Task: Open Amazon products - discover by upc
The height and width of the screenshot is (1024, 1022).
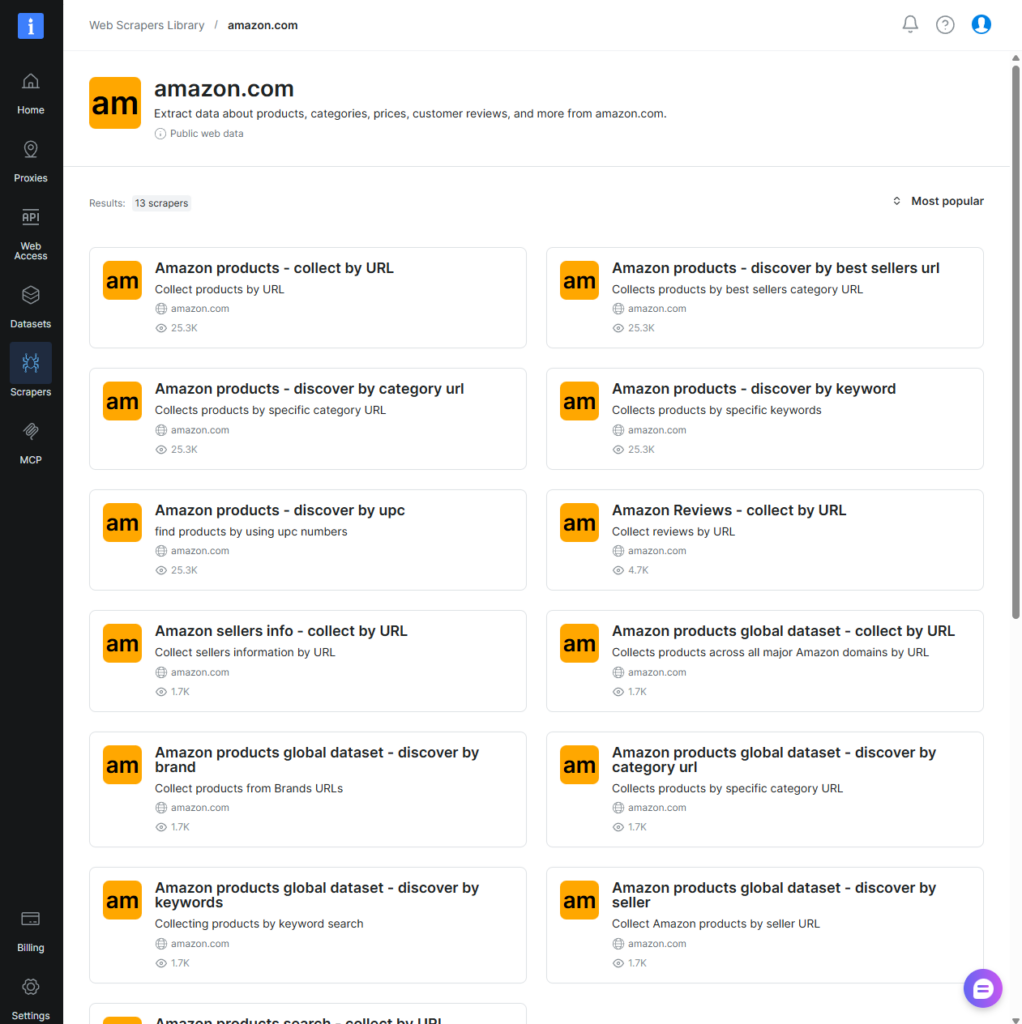Action: point(279,511)
